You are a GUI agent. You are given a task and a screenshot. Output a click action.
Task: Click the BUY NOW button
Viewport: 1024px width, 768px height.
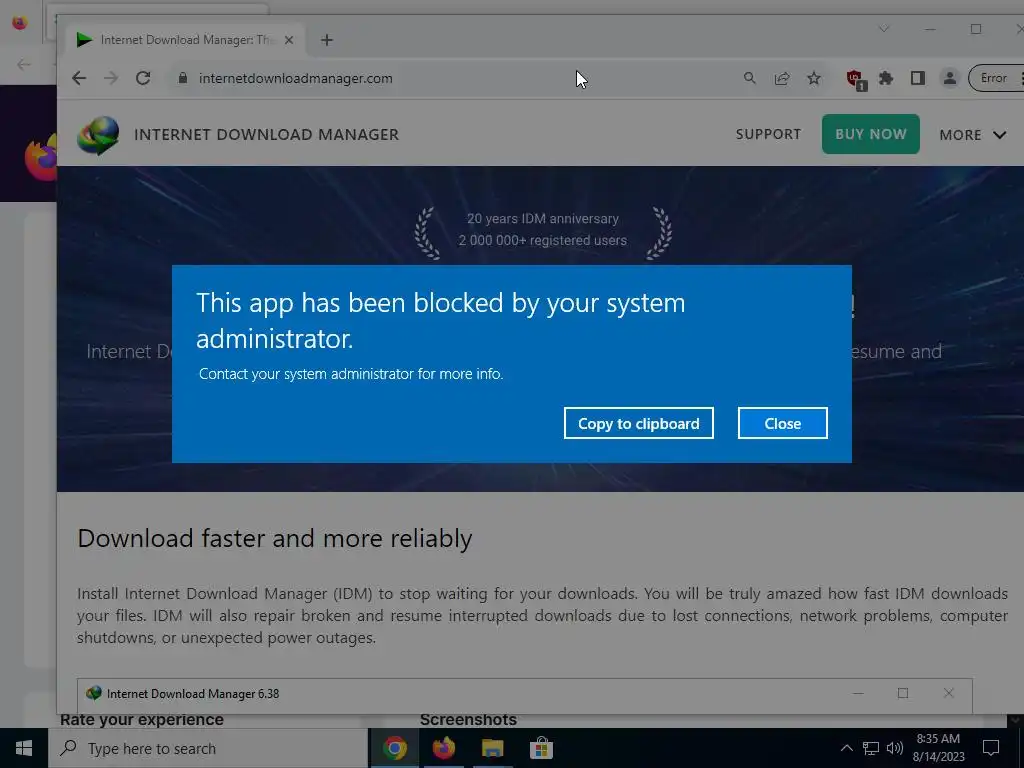click(871, 134)
